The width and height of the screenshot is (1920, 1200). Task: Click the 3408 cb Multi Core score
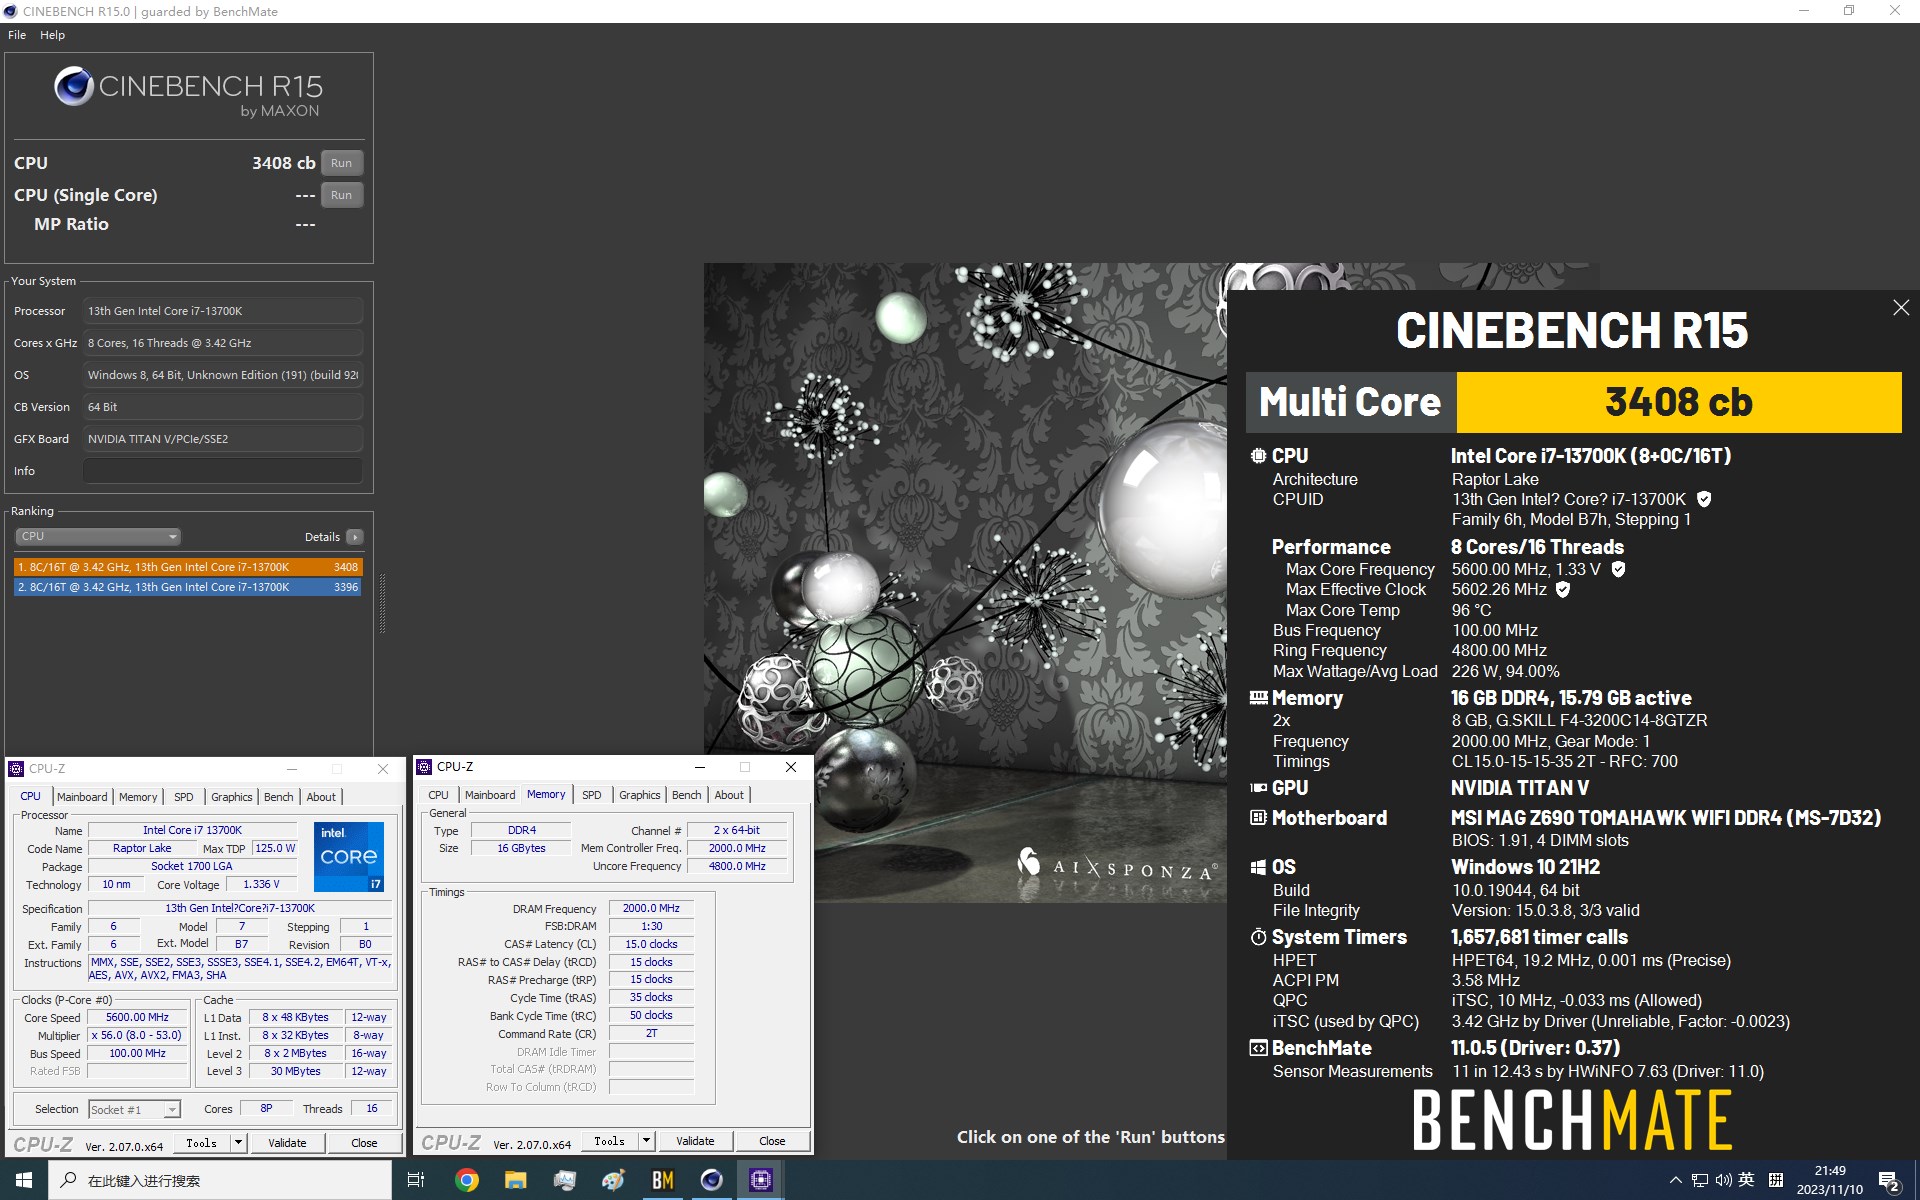click(x=1678, y=402)
